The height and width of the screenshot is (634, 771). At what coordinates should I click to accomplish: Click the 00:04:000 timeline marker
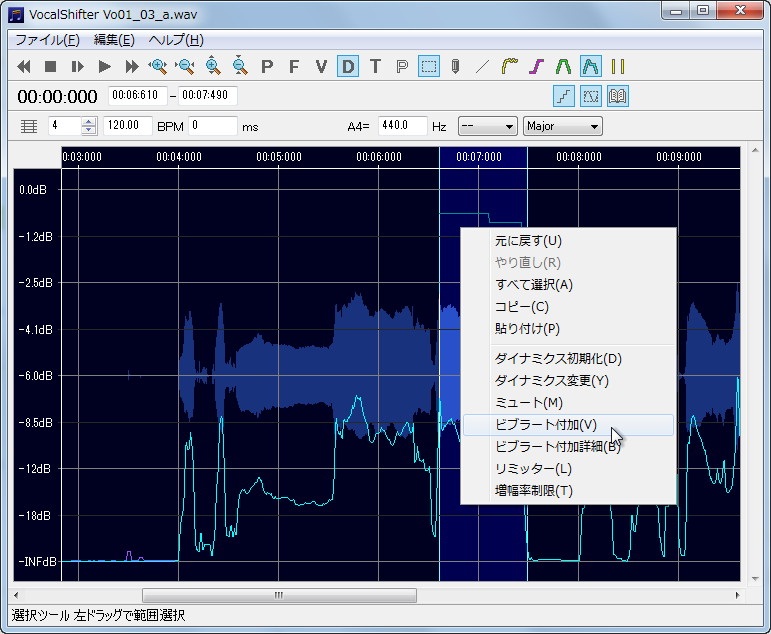(x=179, y=157)
